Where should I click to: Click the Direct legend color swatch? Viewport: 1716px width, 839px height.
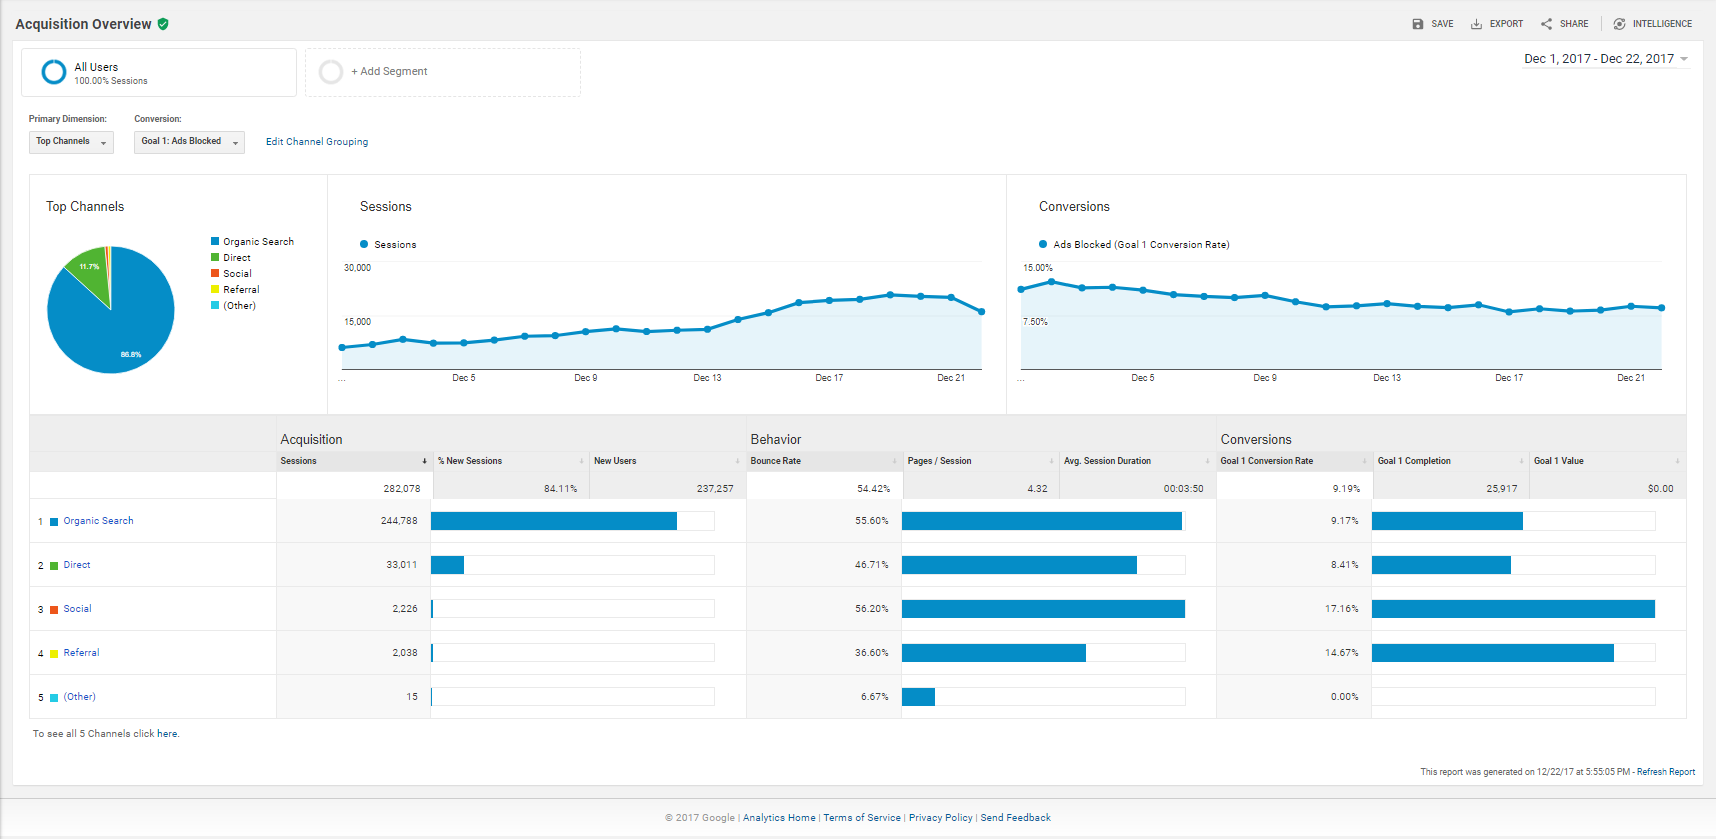pos(215,258)
